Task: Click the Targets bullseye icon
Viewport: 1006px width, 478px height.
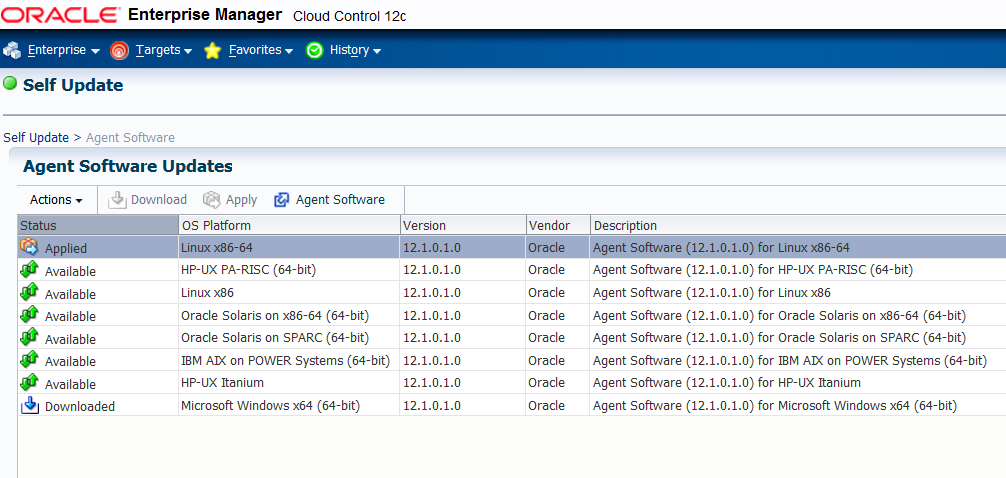Action: click(119, 50)
